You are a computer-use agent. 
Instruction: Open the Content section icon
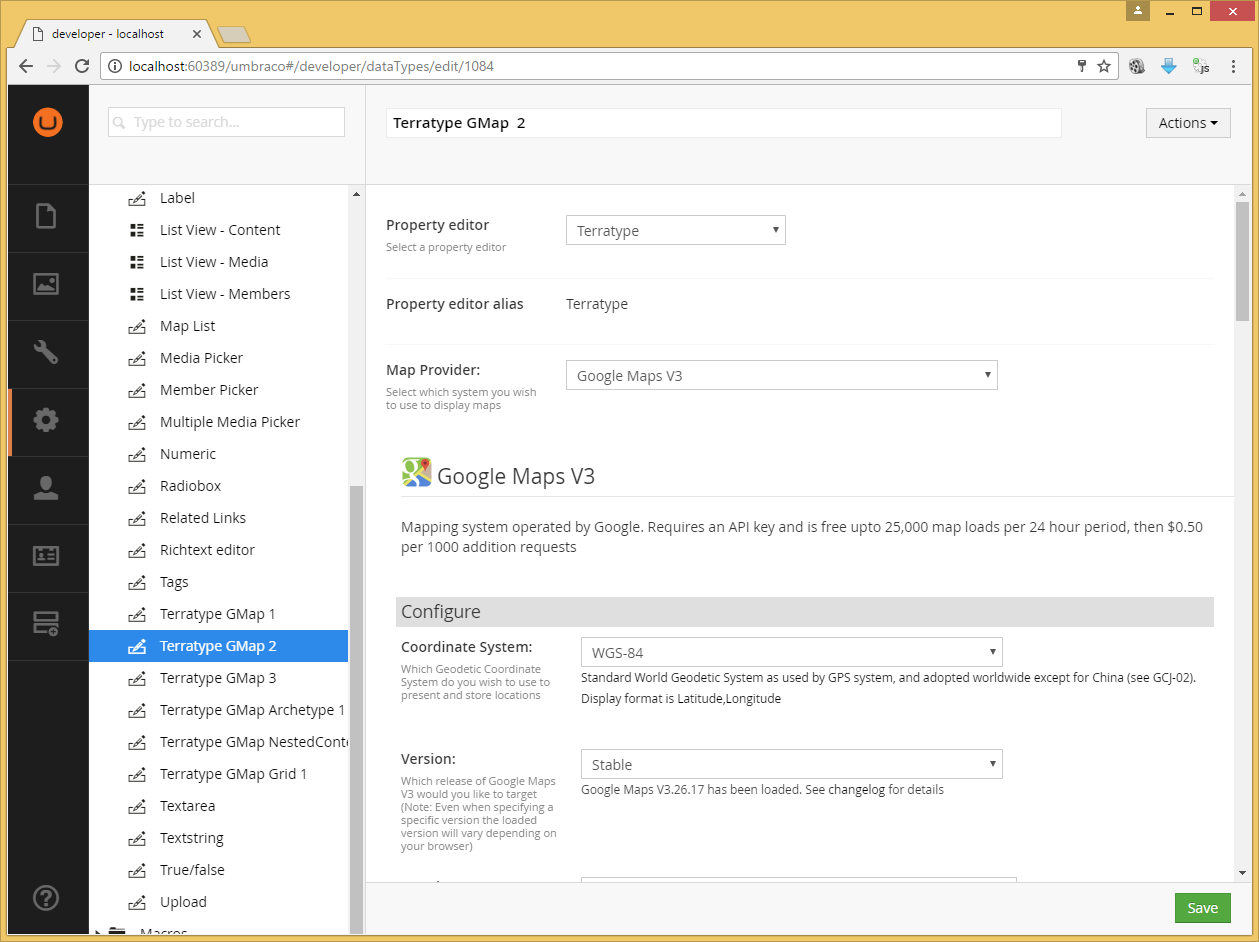pos(46,216)
